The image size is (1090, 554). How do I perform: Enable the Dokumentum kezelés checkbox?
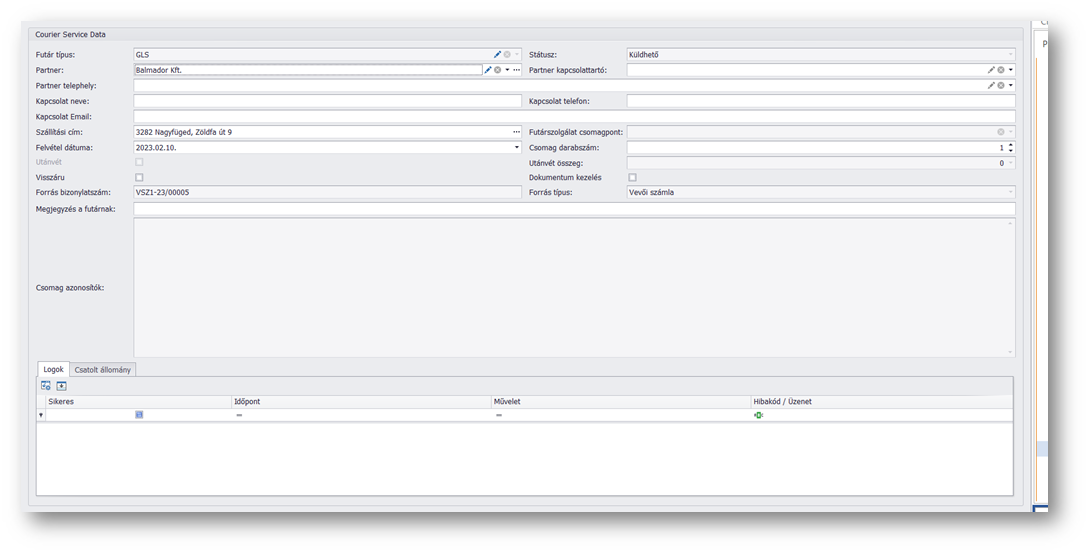click(632, 177)
